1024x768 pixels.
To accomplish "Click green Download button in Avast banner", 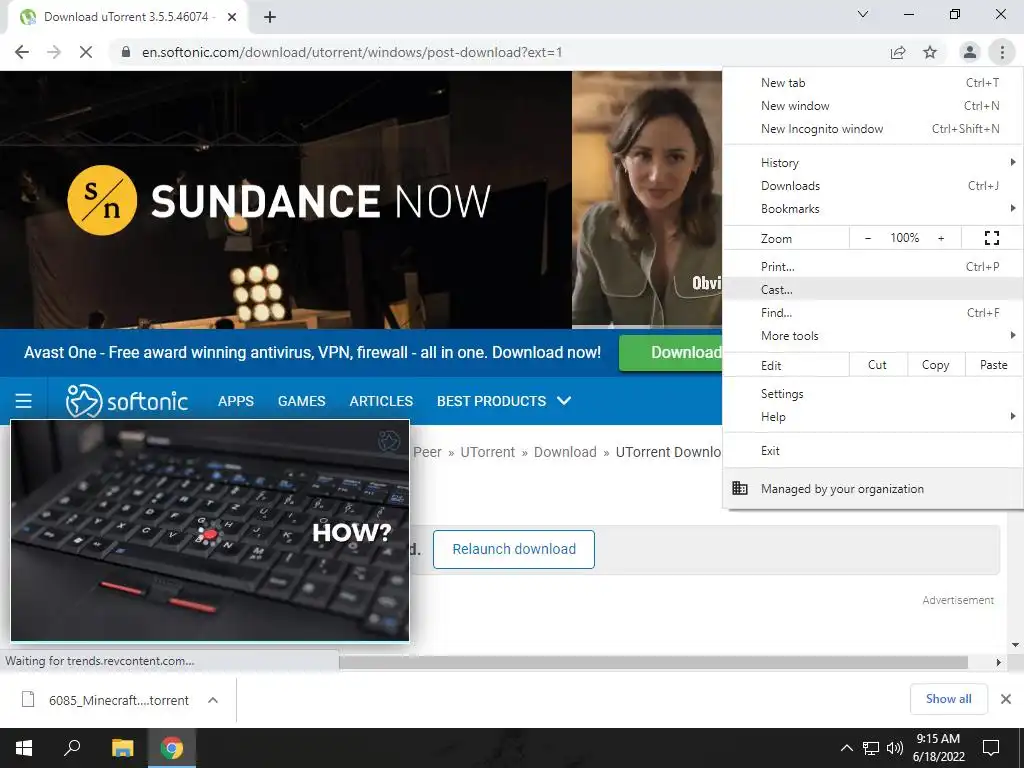I will click(671, 353).
